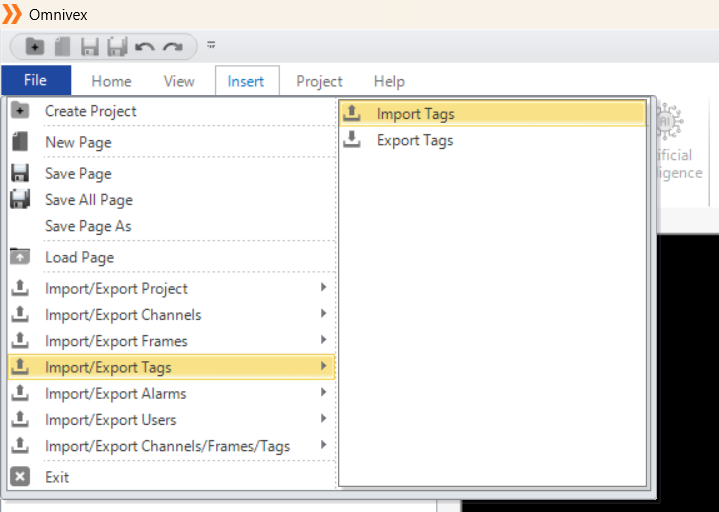
Task: Expand the Import/Export Alarms submenu arrow
Action: coord(323,392)
